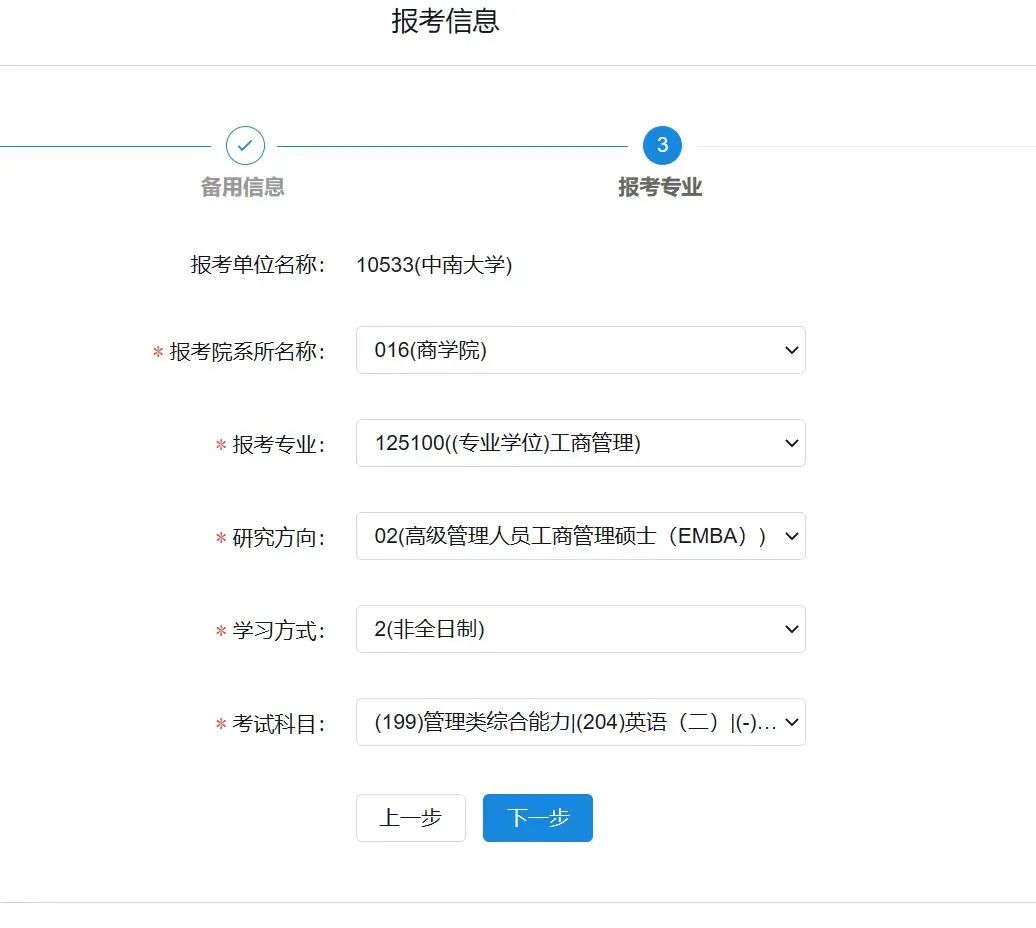
Task: Click the arrow on 016(商学院) dropdown
Action: [x=791, y=351]
